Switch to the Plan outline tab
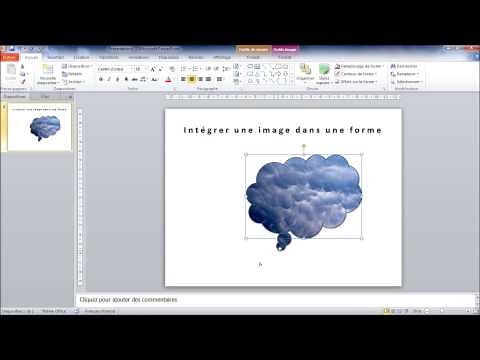 tap(45, 97)
